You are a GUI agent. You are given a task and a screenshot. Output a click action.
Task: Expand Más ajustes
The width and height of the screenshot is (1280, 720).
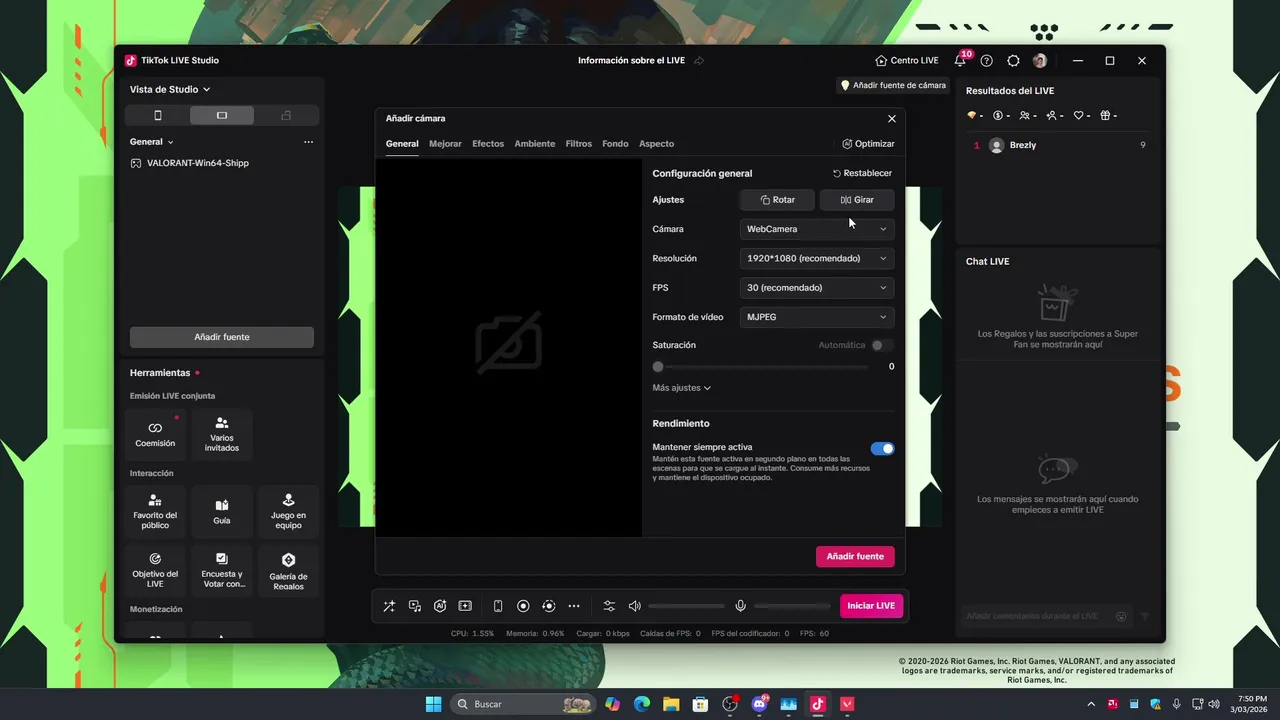[x=682, y=388]
